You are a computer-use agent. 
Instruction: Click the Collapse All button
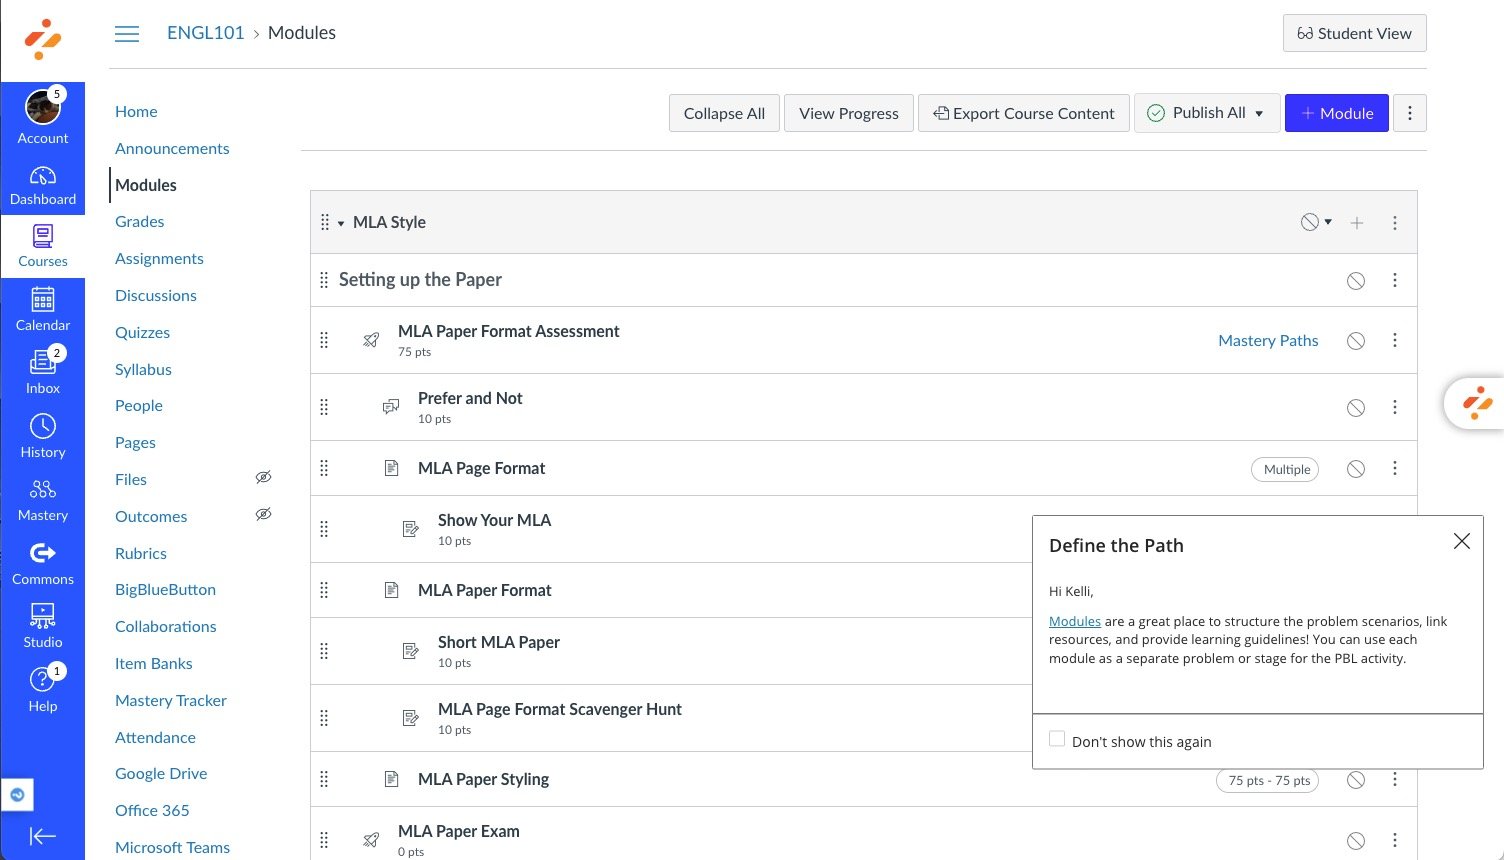coord(724,113)
